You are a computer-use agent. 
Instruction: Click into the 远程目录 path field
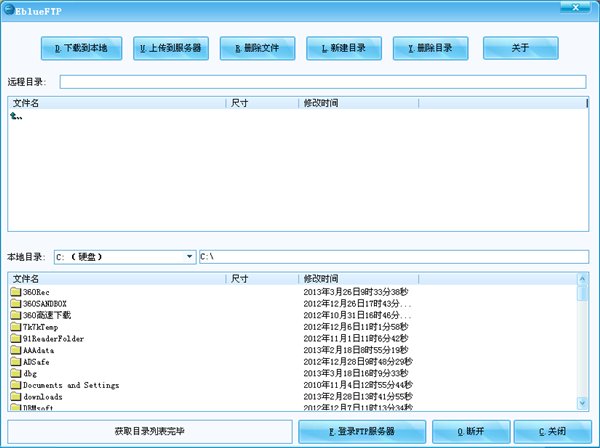tap(323, 82)
